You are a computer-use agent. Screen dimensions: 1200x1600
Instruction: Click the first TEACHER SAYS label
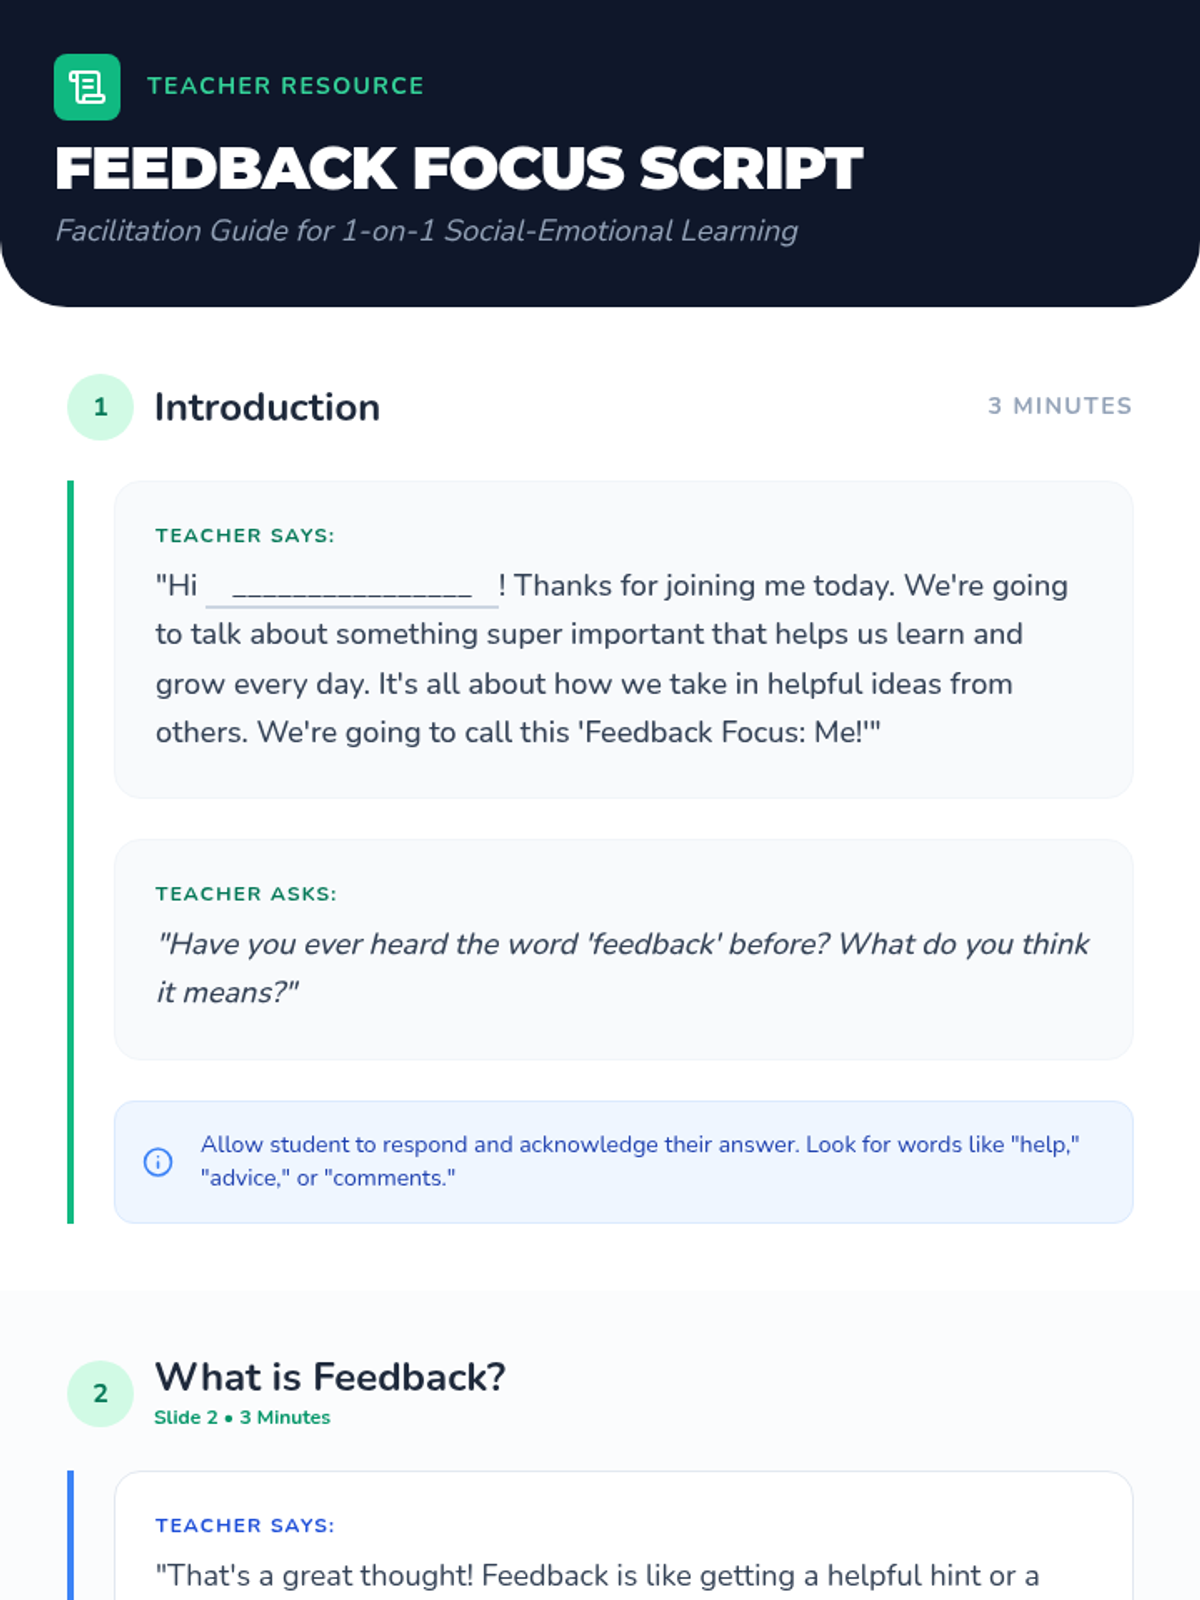tap(245, 536)
